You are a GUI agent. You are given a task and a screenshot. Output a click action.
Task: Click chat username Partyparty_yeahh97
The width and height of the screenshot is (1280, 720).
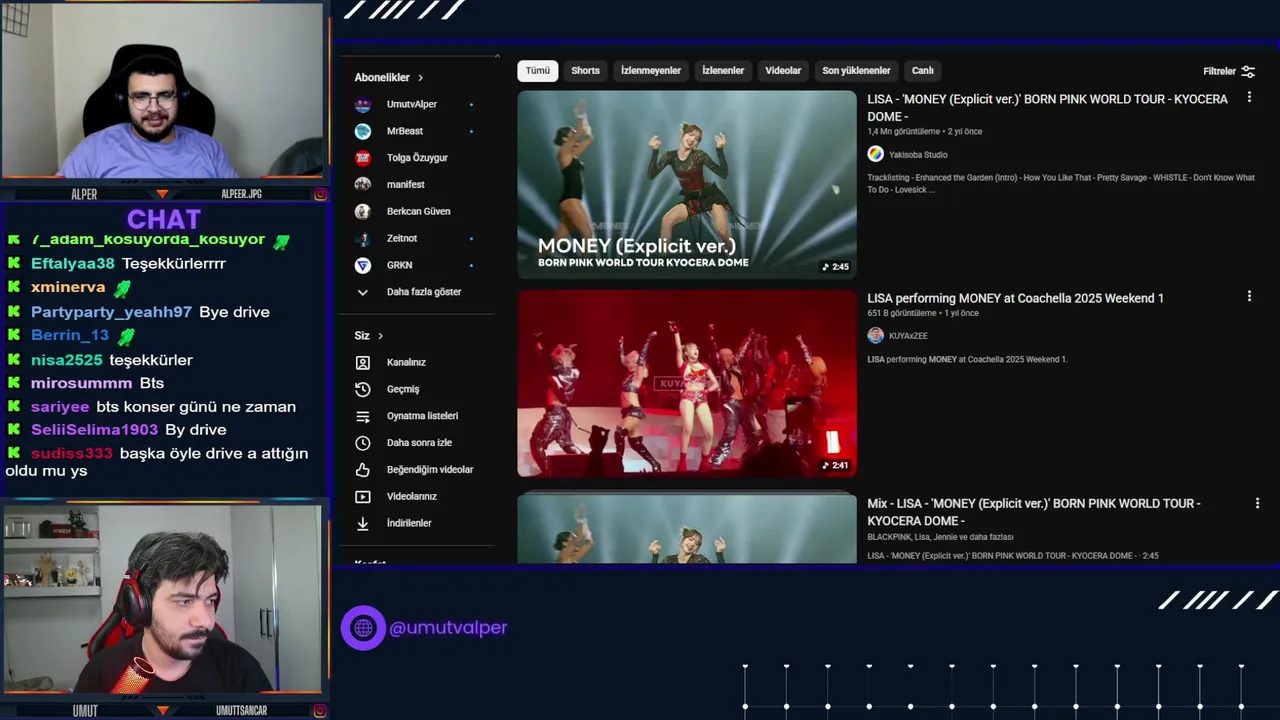[x=111, y=312]
